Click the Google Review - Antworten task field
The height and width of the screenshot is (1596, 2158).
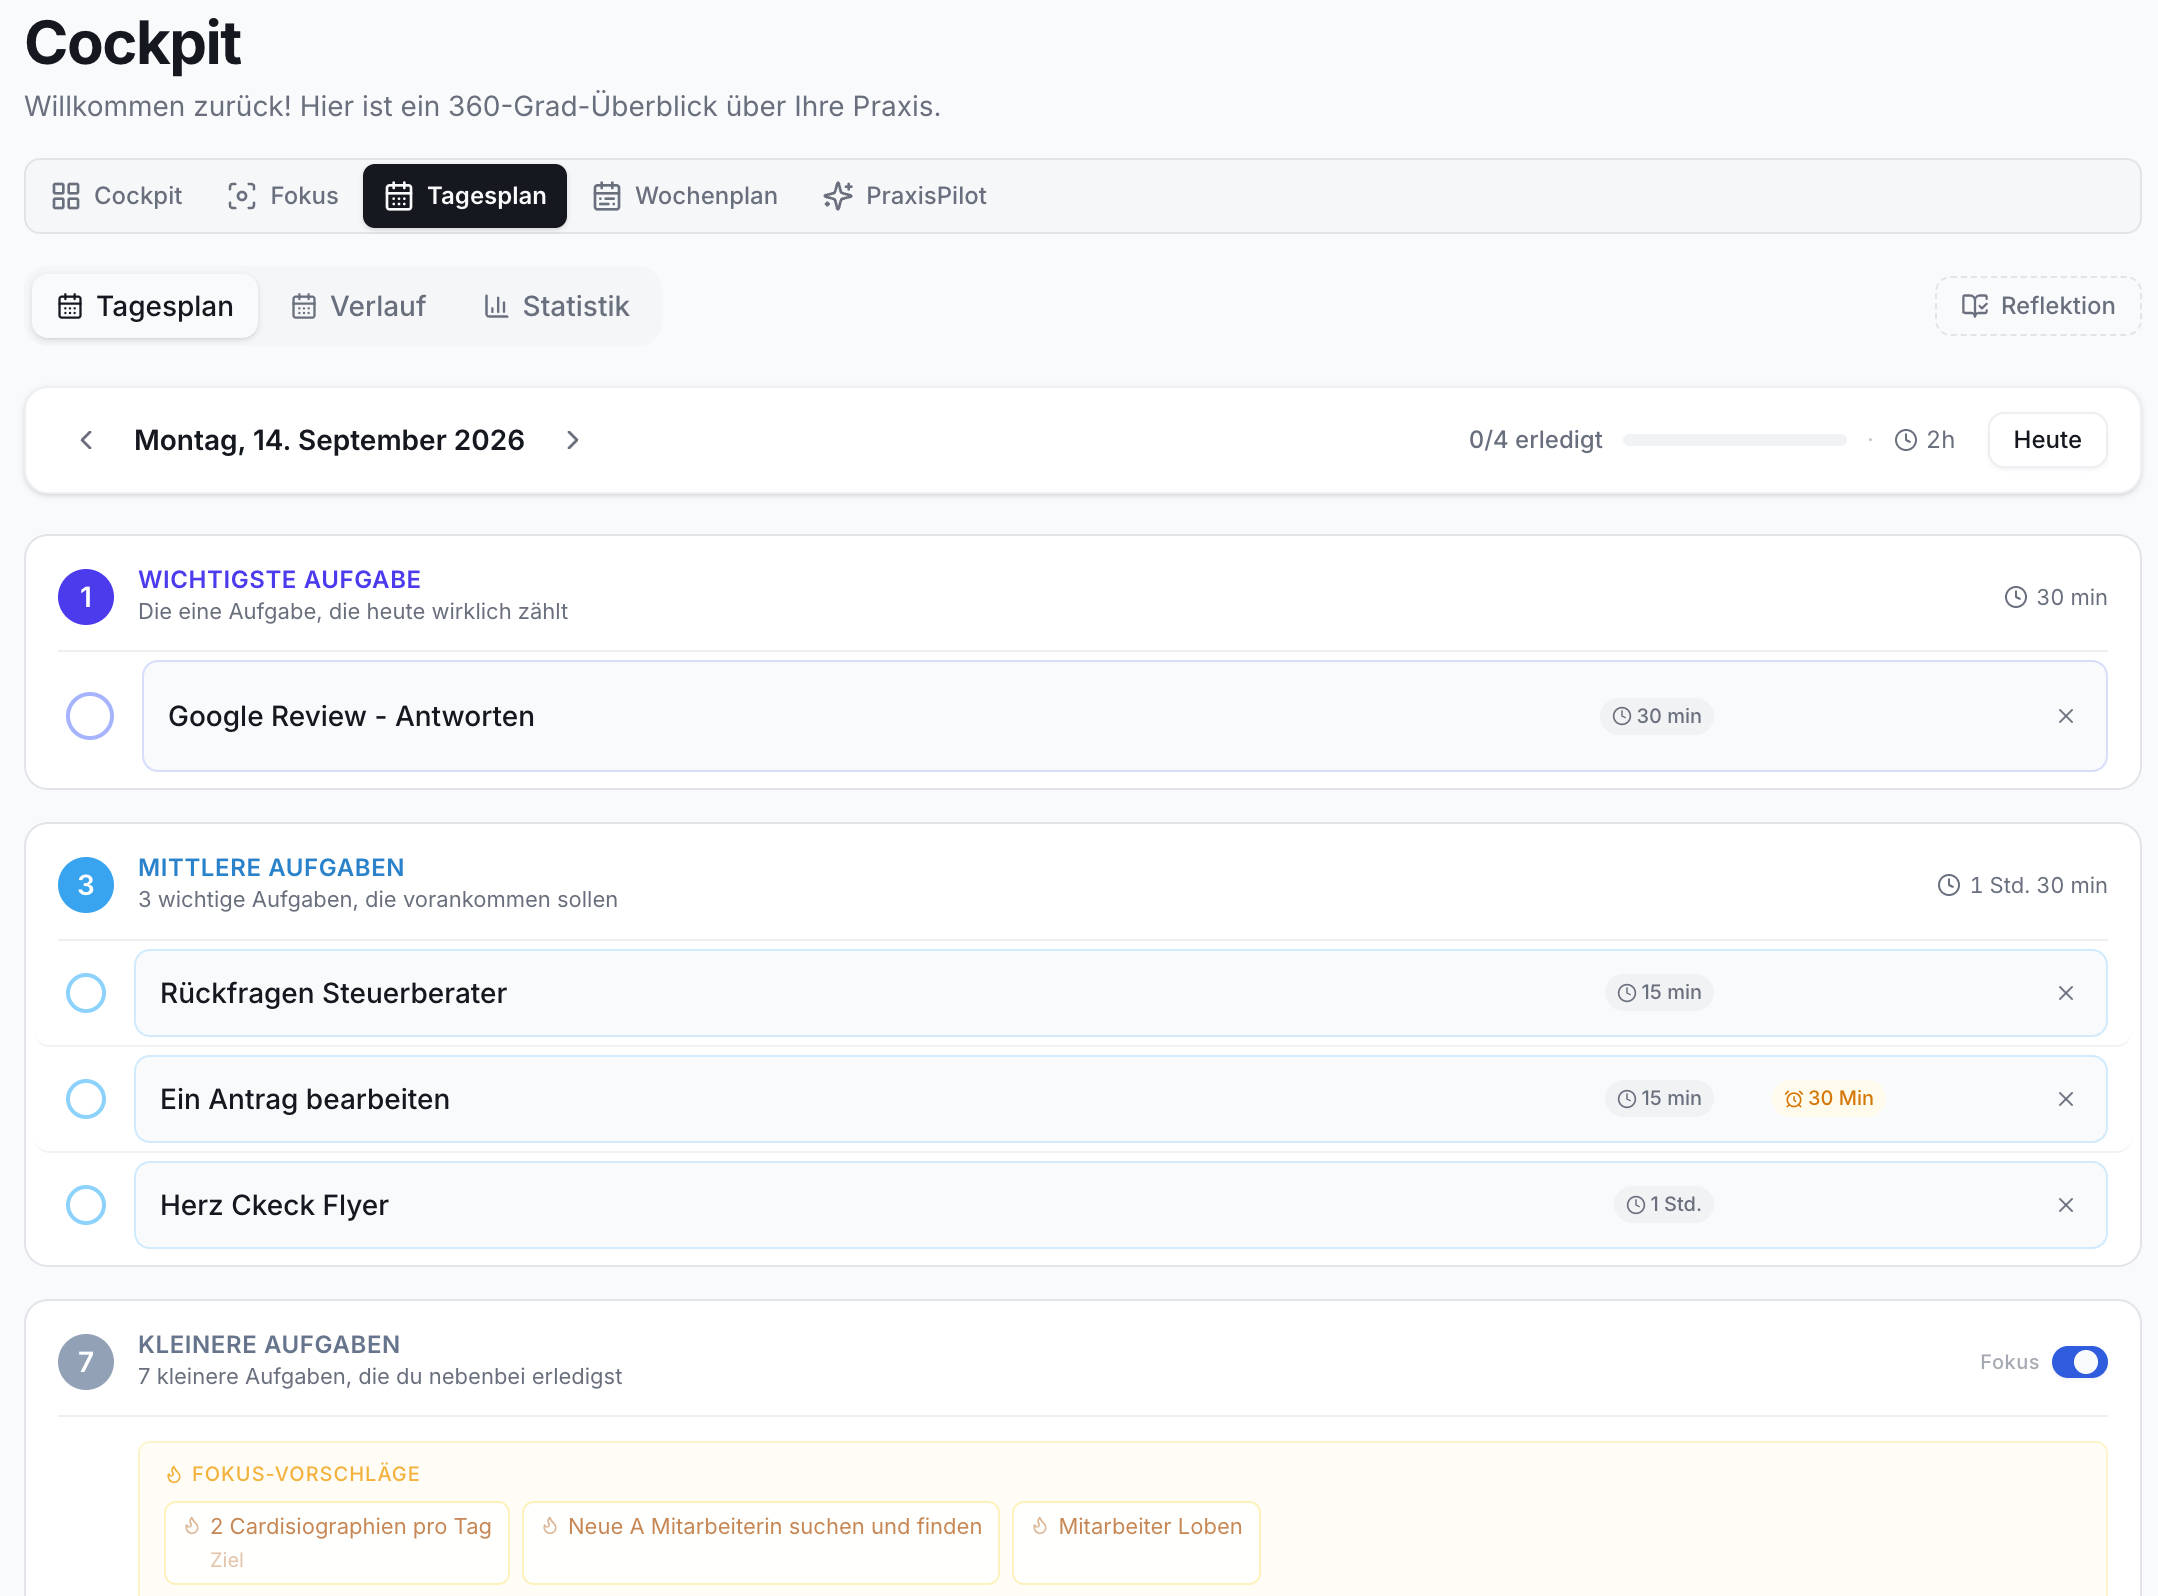point(1124,716)
